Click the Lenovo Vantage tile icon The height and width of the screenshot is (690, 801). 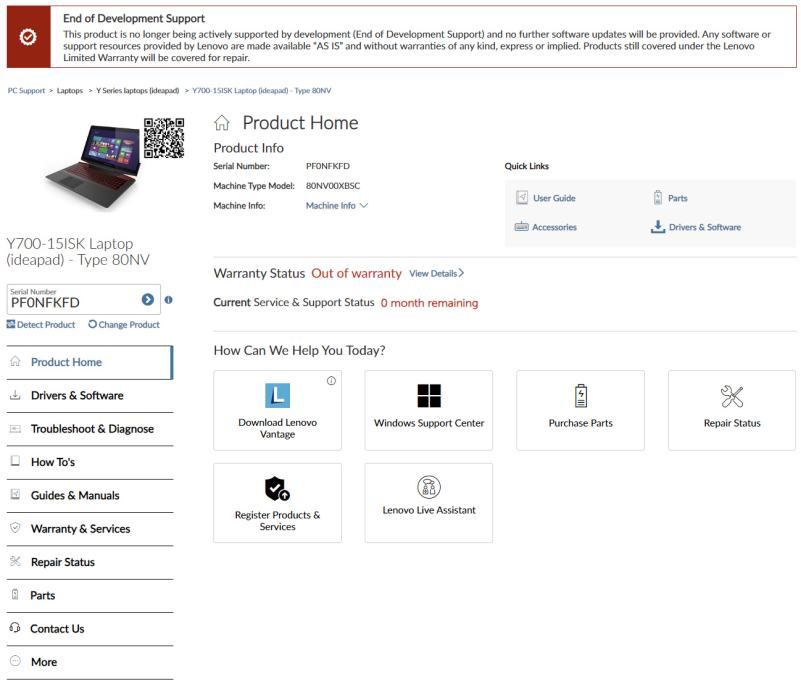pyautogui.click(x=278, y=395)
